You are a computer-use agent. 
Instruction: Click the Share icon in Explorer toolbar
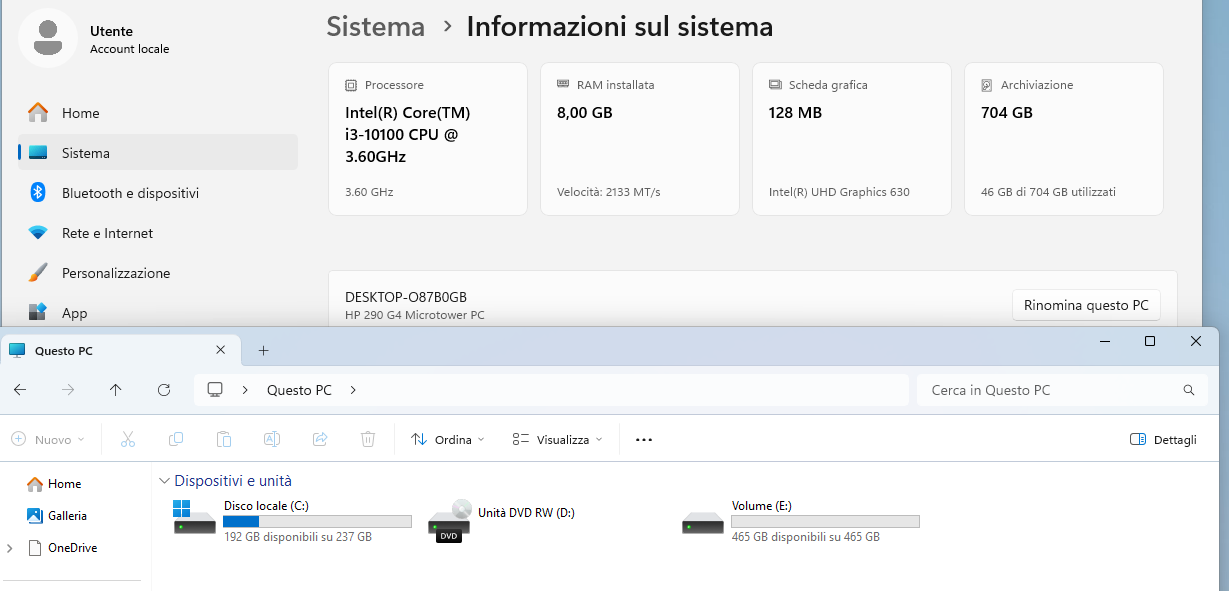(x=320, y=439)
